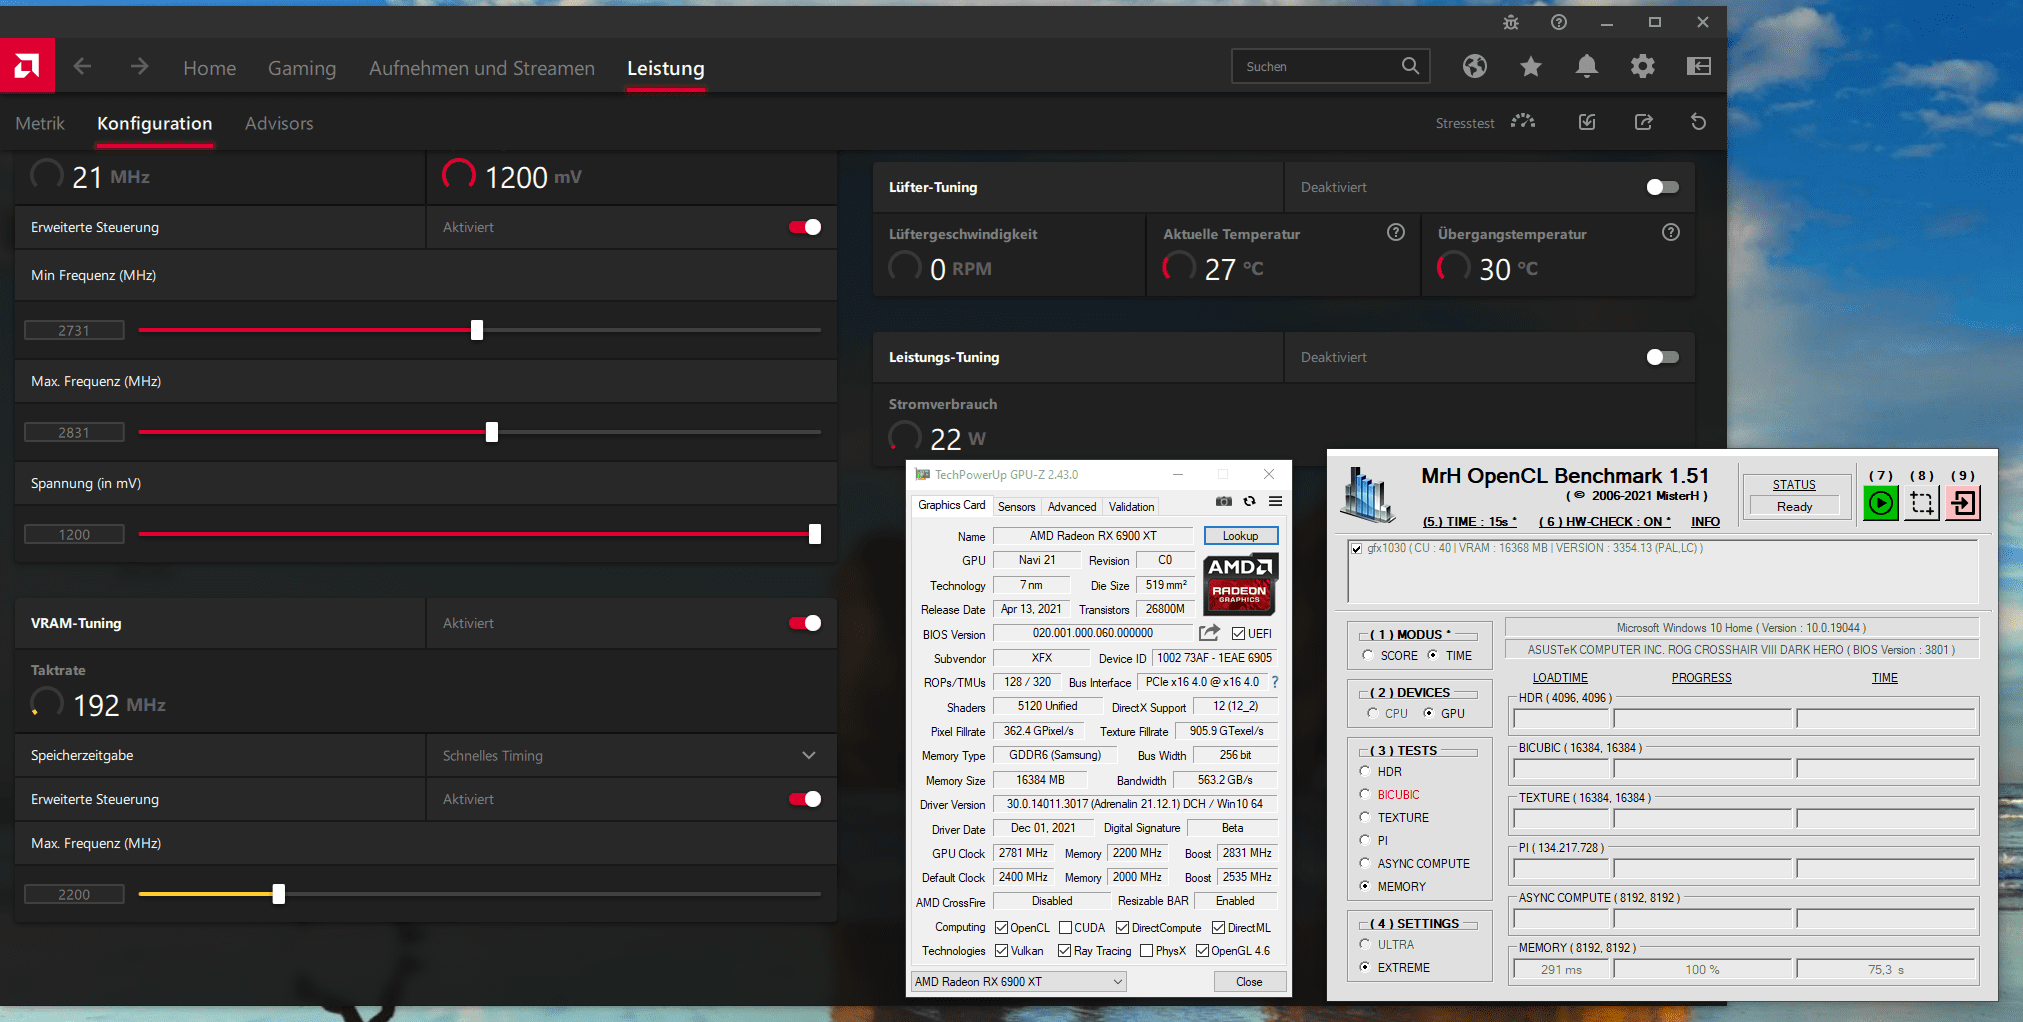The height and width of the screenshot is (1022, 2023).
Task: Open the settings gear icon
Action: (1642, 66)
